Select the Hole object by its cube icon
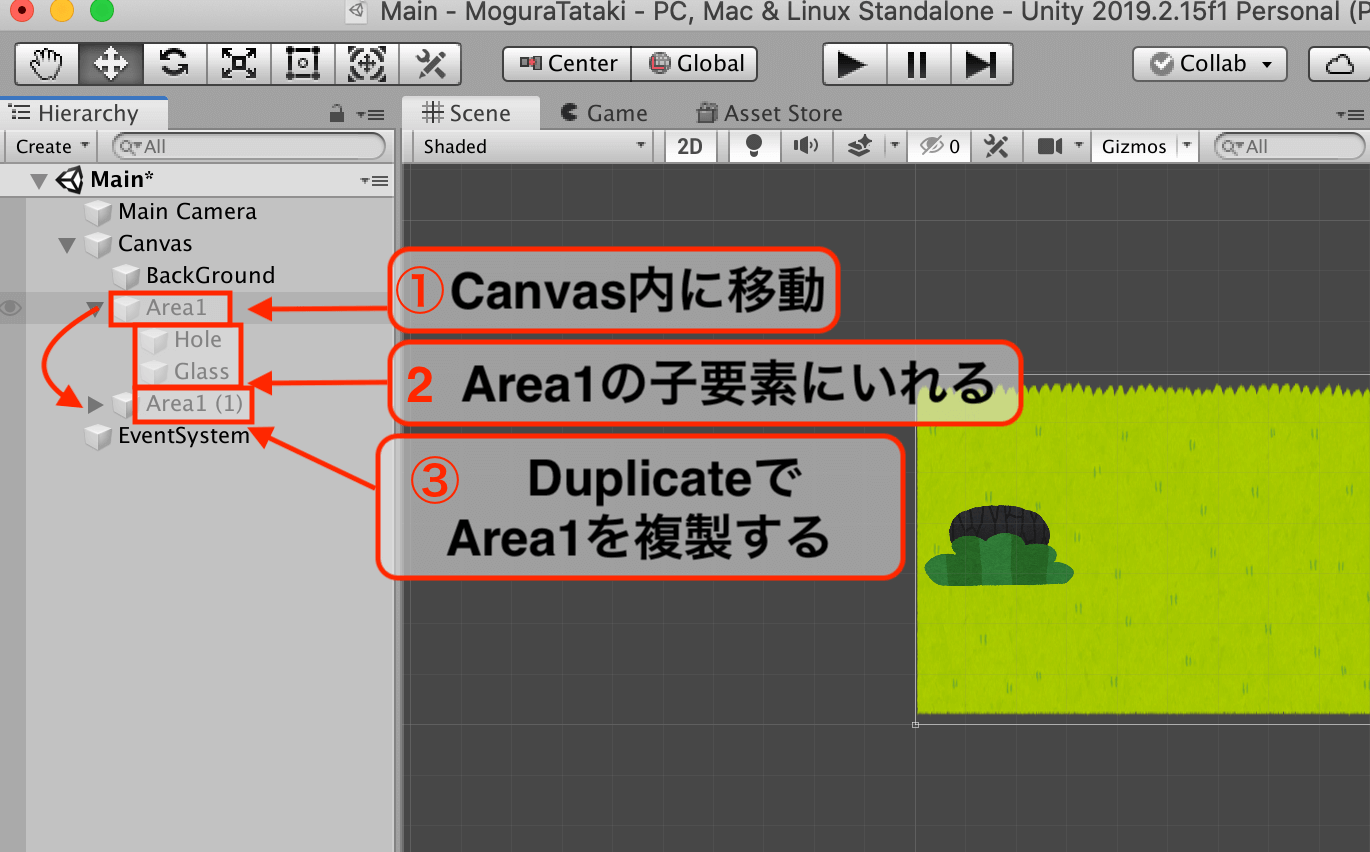This screenshot has height=852, width=1370. (x=154, y=340)
